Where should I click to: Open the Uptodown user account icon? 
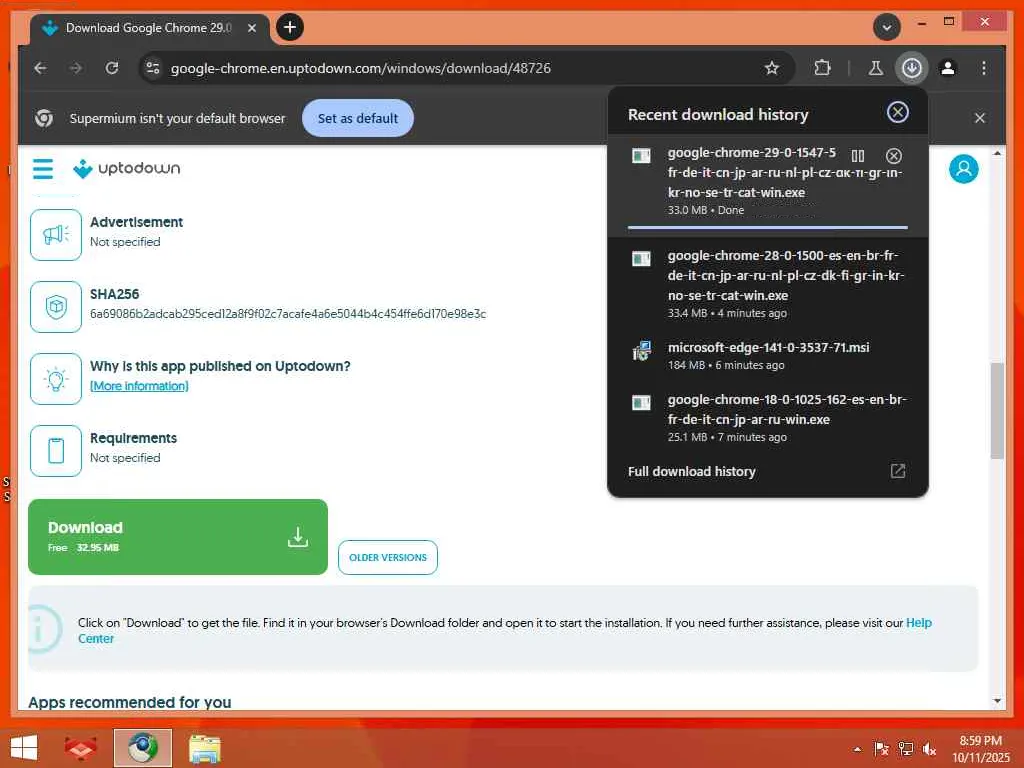[963, 169]
